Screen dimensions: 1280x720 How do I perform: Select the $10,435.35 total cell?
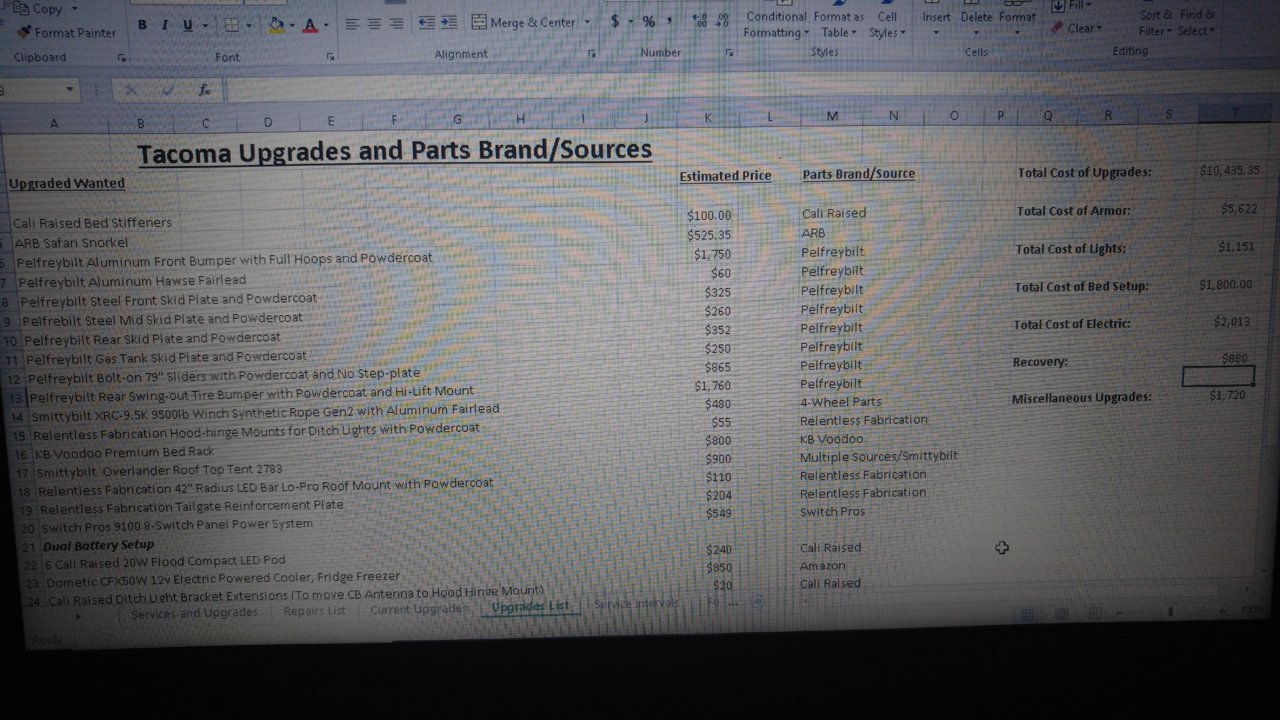(x=1230, y=170)
